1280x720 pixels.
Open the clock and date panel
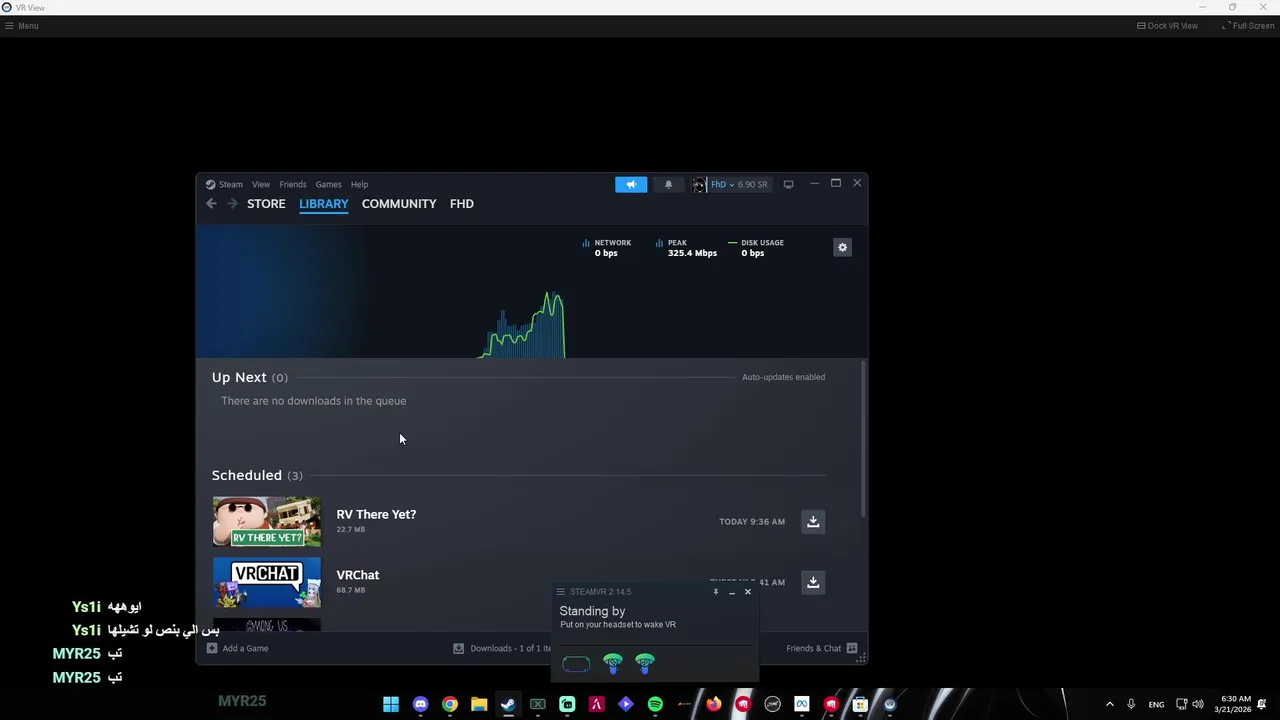(x=1232, y=704)
